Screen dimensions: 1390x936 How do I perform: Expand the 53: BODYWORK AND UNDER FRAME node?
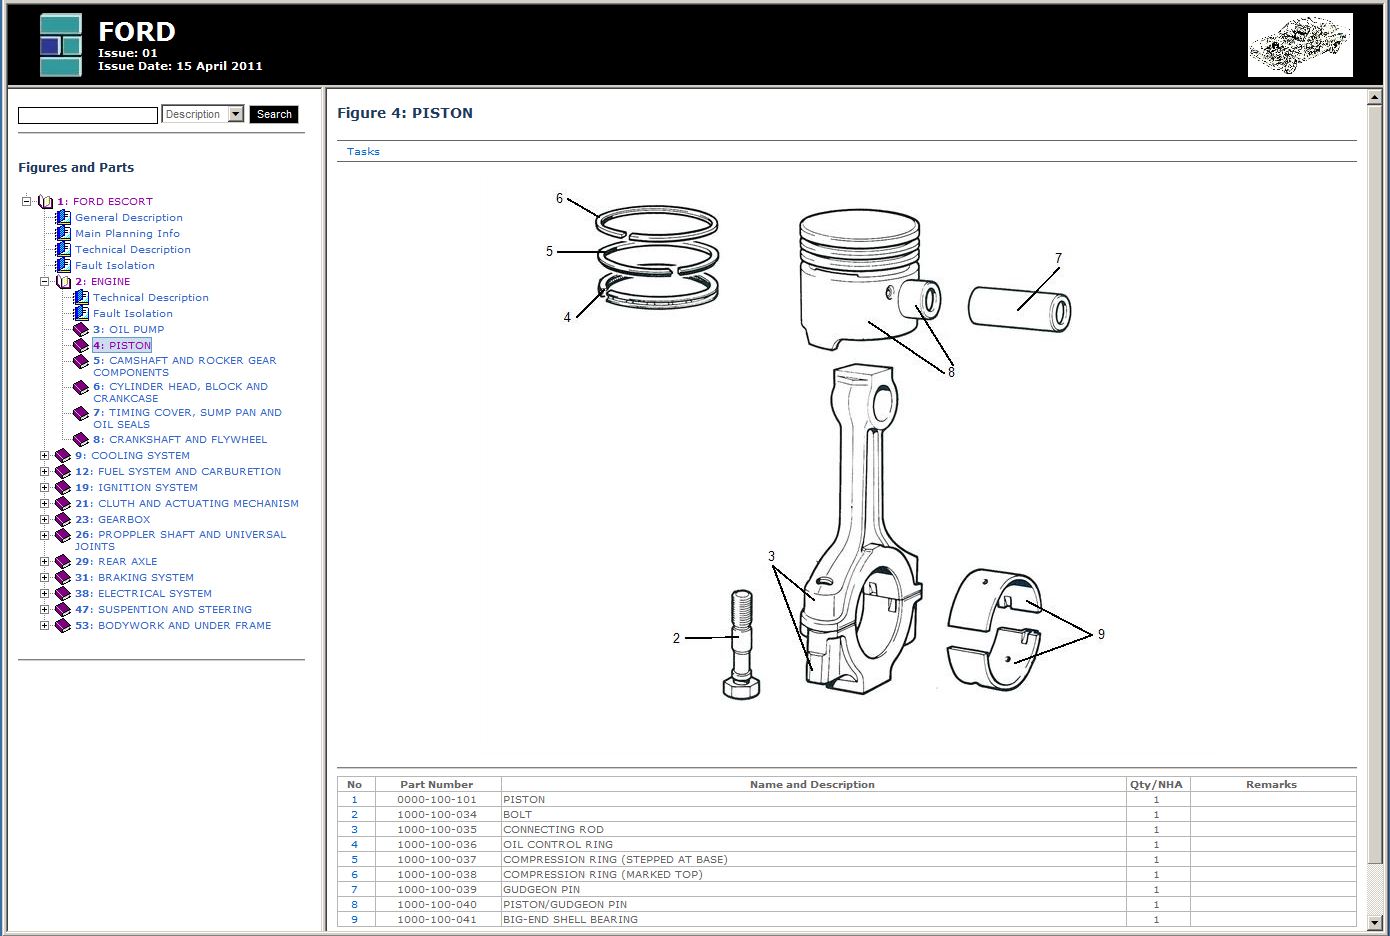tap(45, 625)
